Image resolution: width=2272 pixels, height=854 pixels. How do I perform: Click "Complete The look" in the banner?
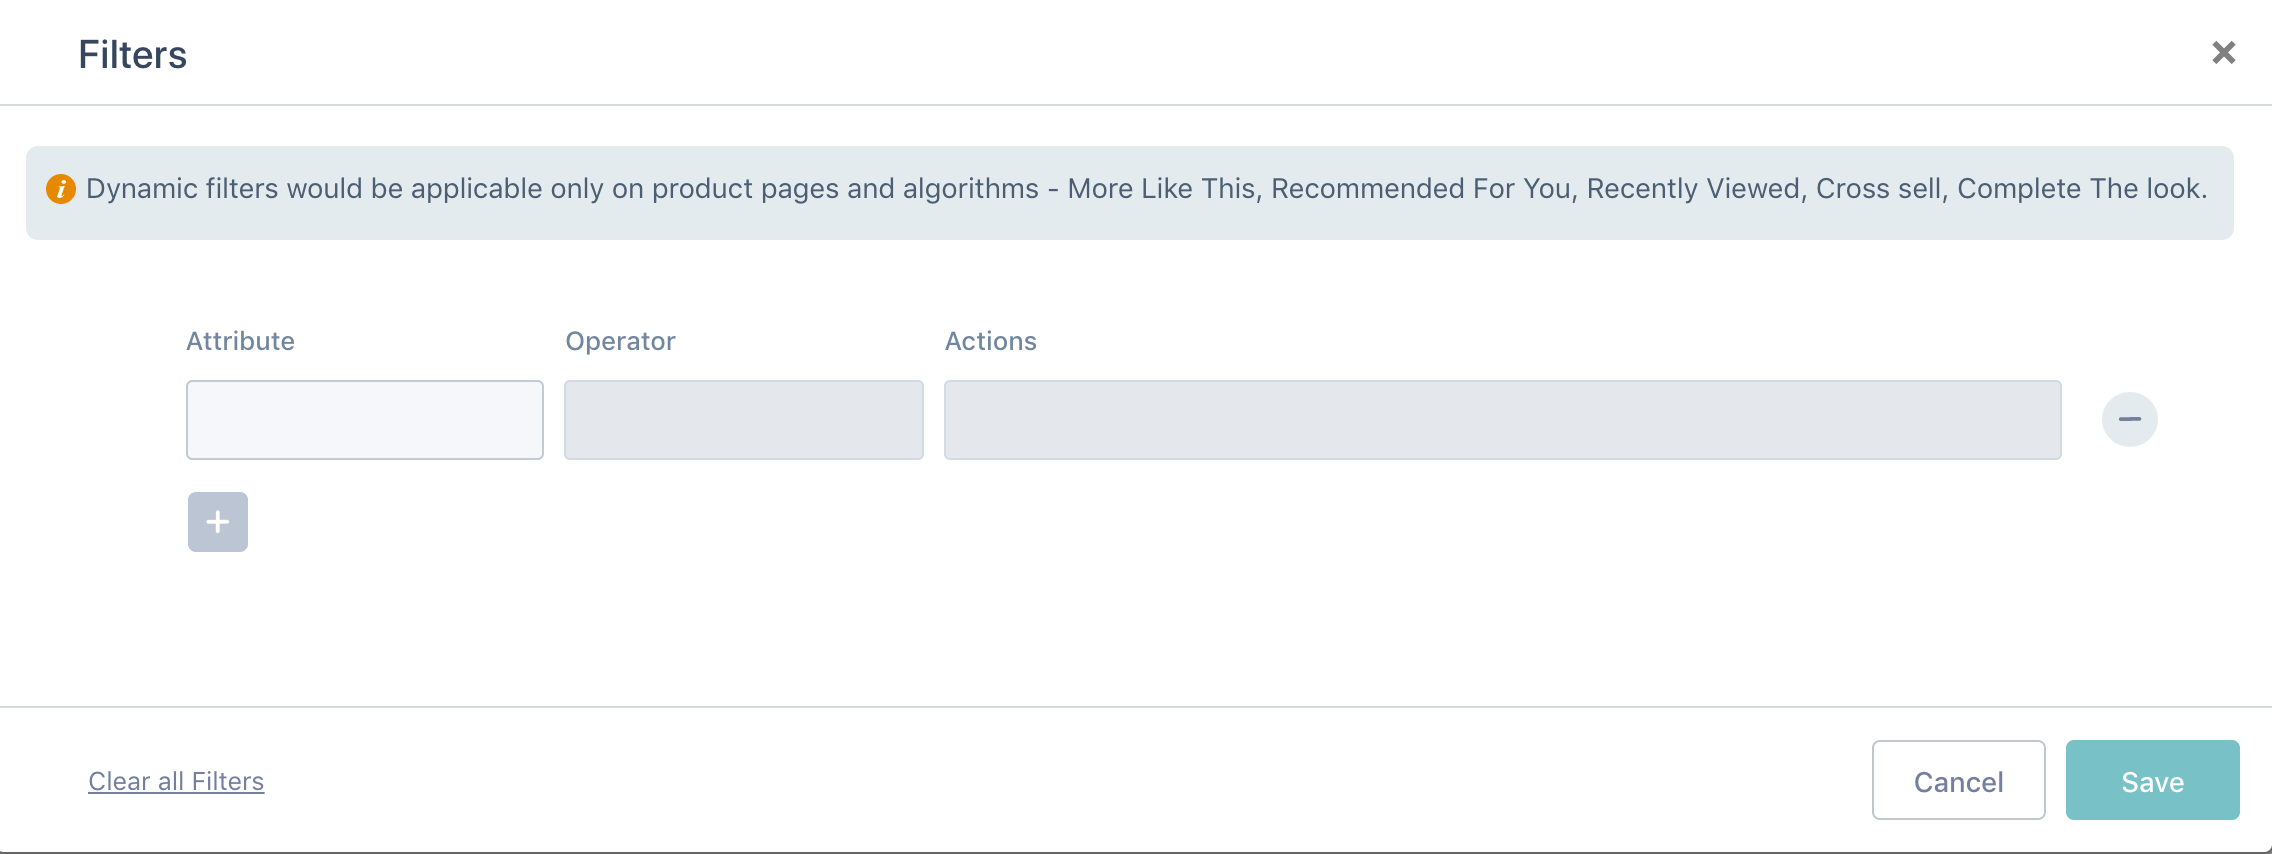tap(2079, 189)
